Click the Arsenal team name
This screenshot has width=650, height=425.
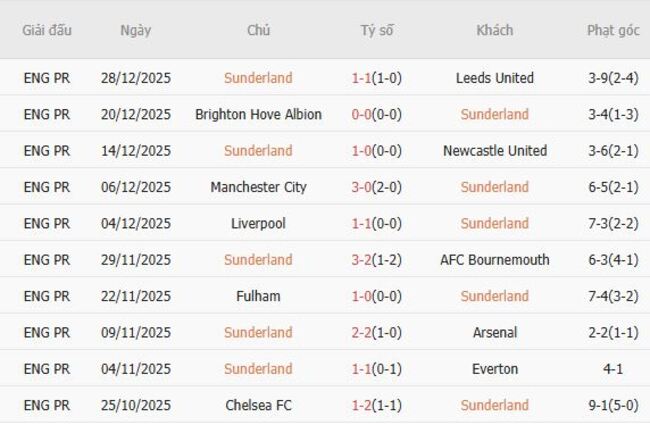[494, 332]
